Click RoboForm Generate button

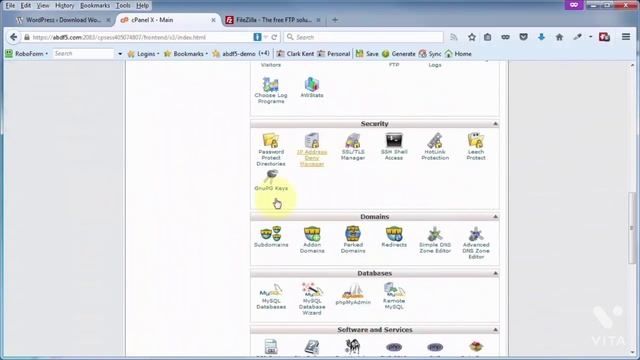click(x=399, y=54)
